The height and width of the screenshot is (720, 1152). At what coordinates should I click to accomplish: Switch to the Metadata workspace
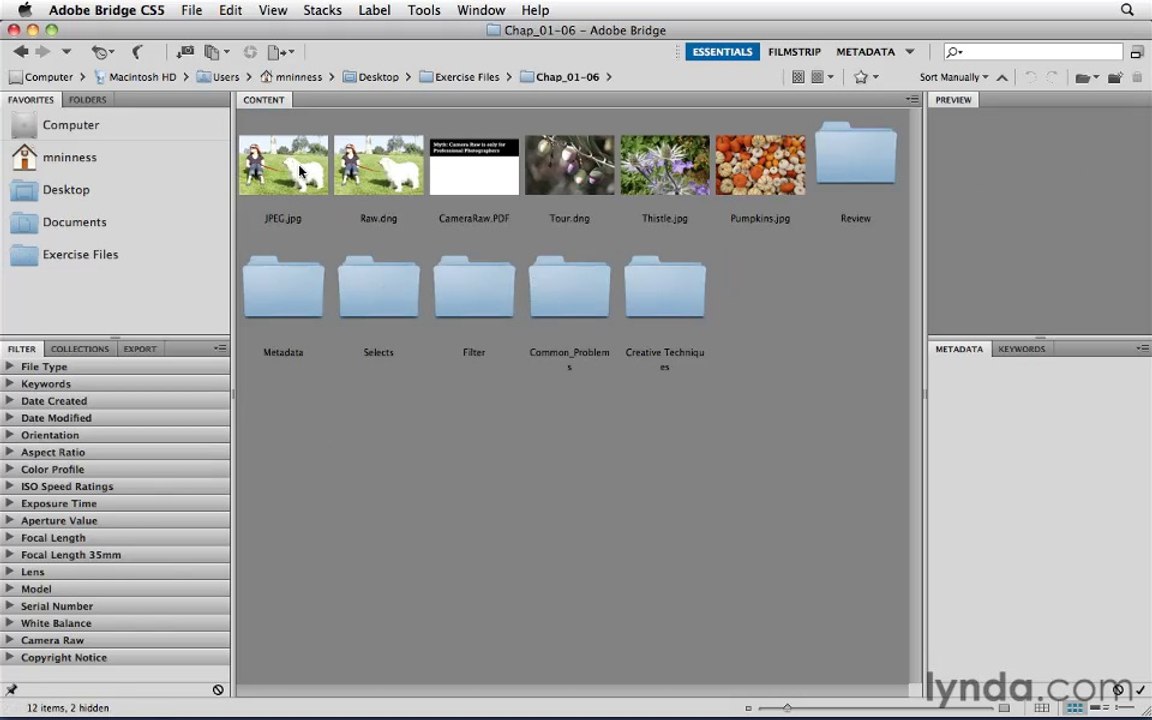click(865, 52)
